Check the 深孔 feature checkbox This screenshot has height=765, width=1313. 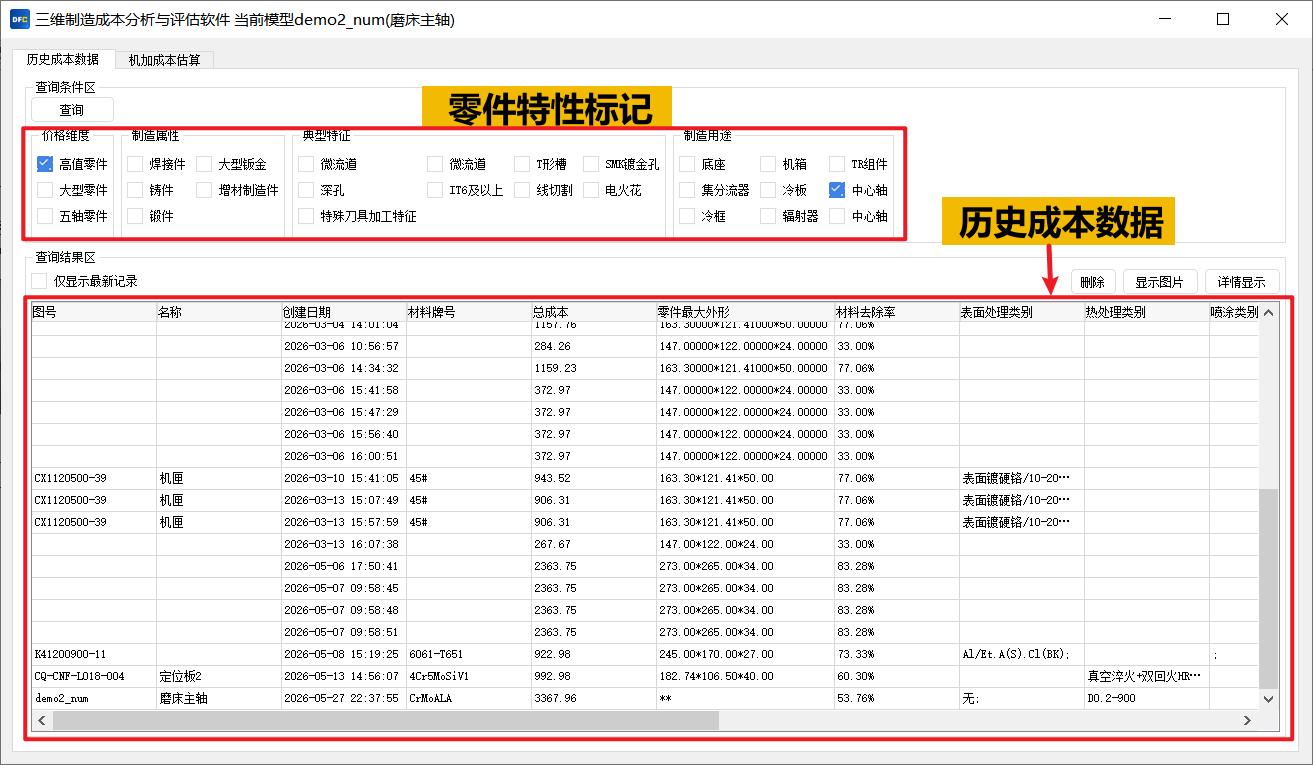pos(306,190)
